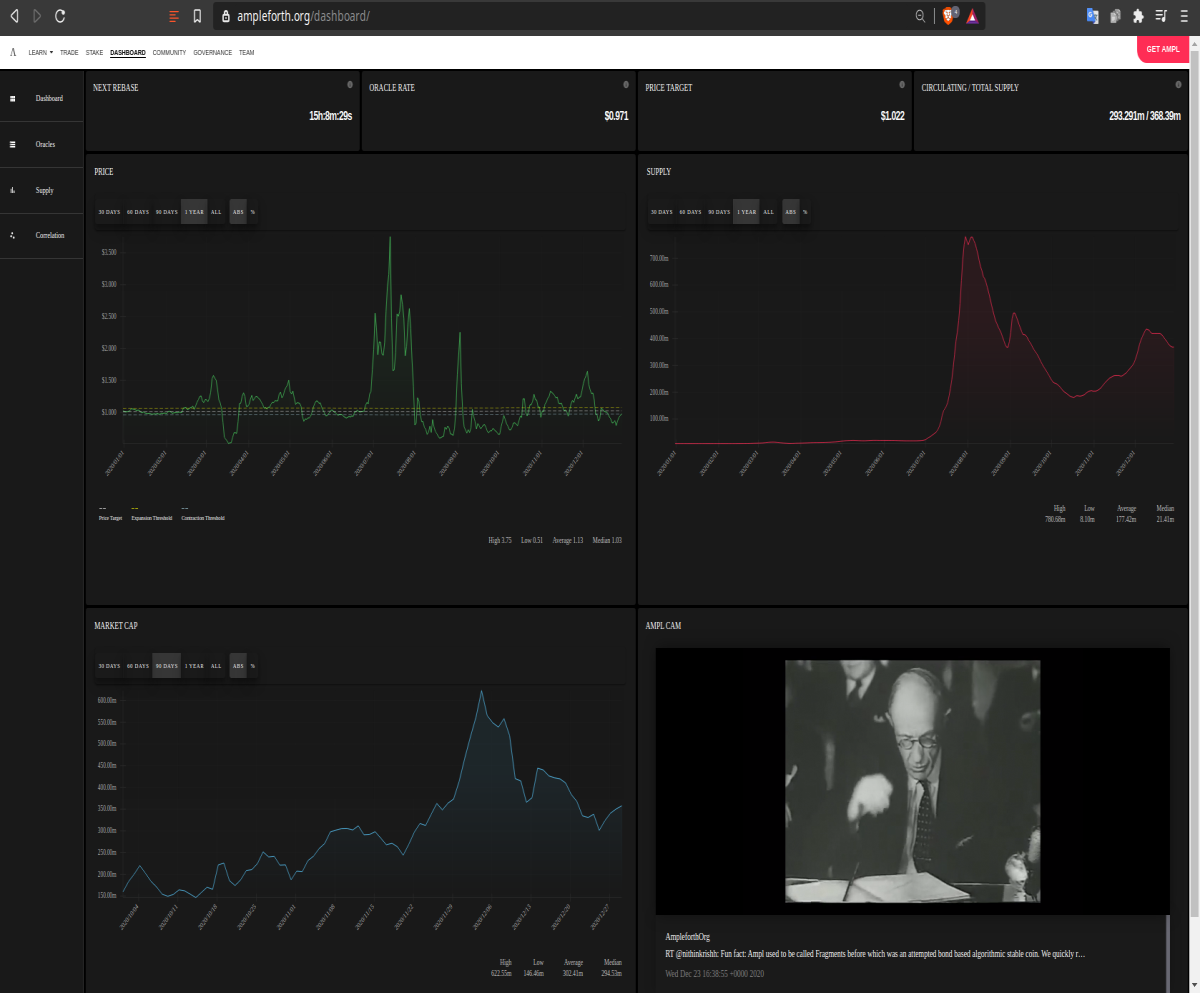Click the Supply sidebar icon
1200x993 pixels.
[x=12, y=190]
